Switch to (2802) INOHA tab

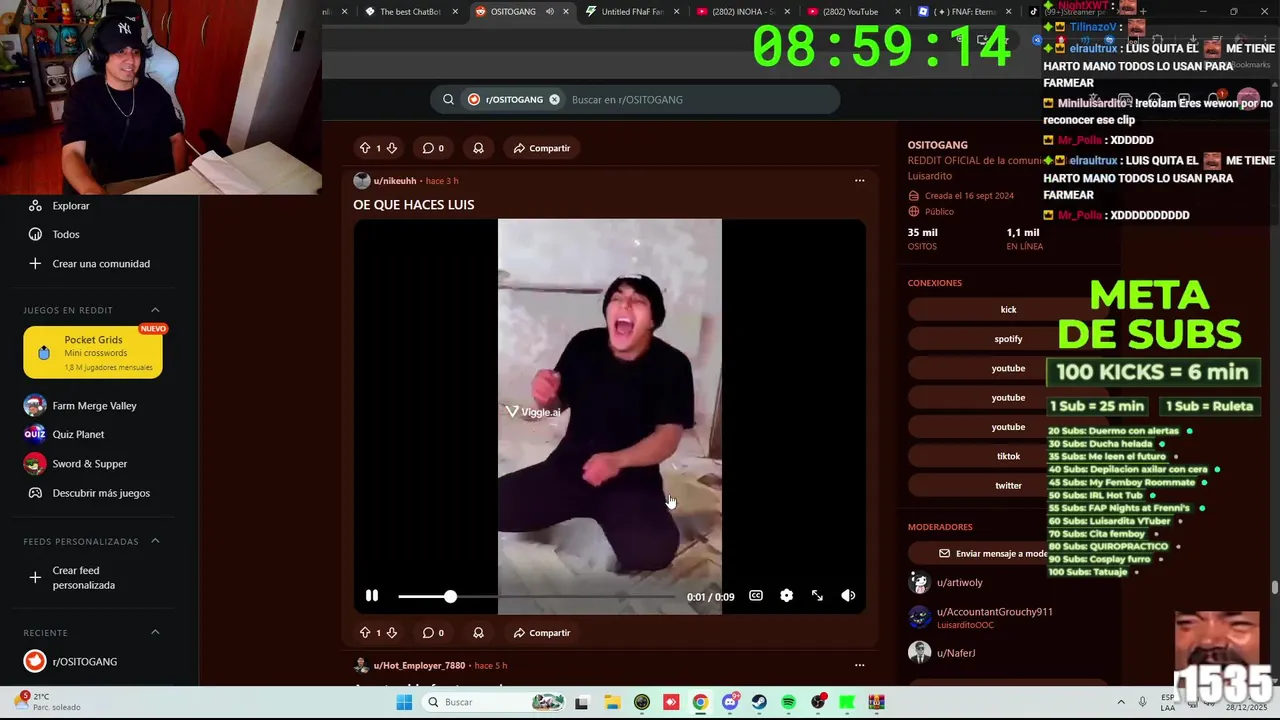click(742, 12)
